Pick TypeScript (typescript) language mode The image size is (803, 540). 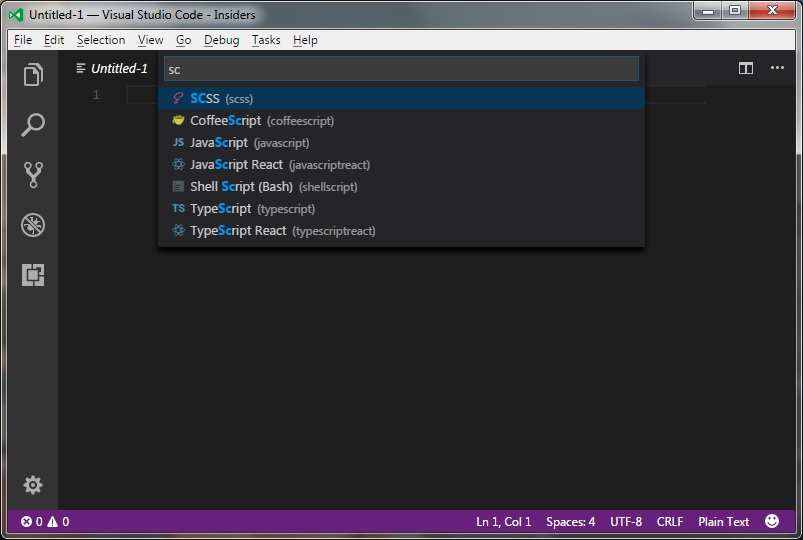pyautogui.click(x=401, y=209)
